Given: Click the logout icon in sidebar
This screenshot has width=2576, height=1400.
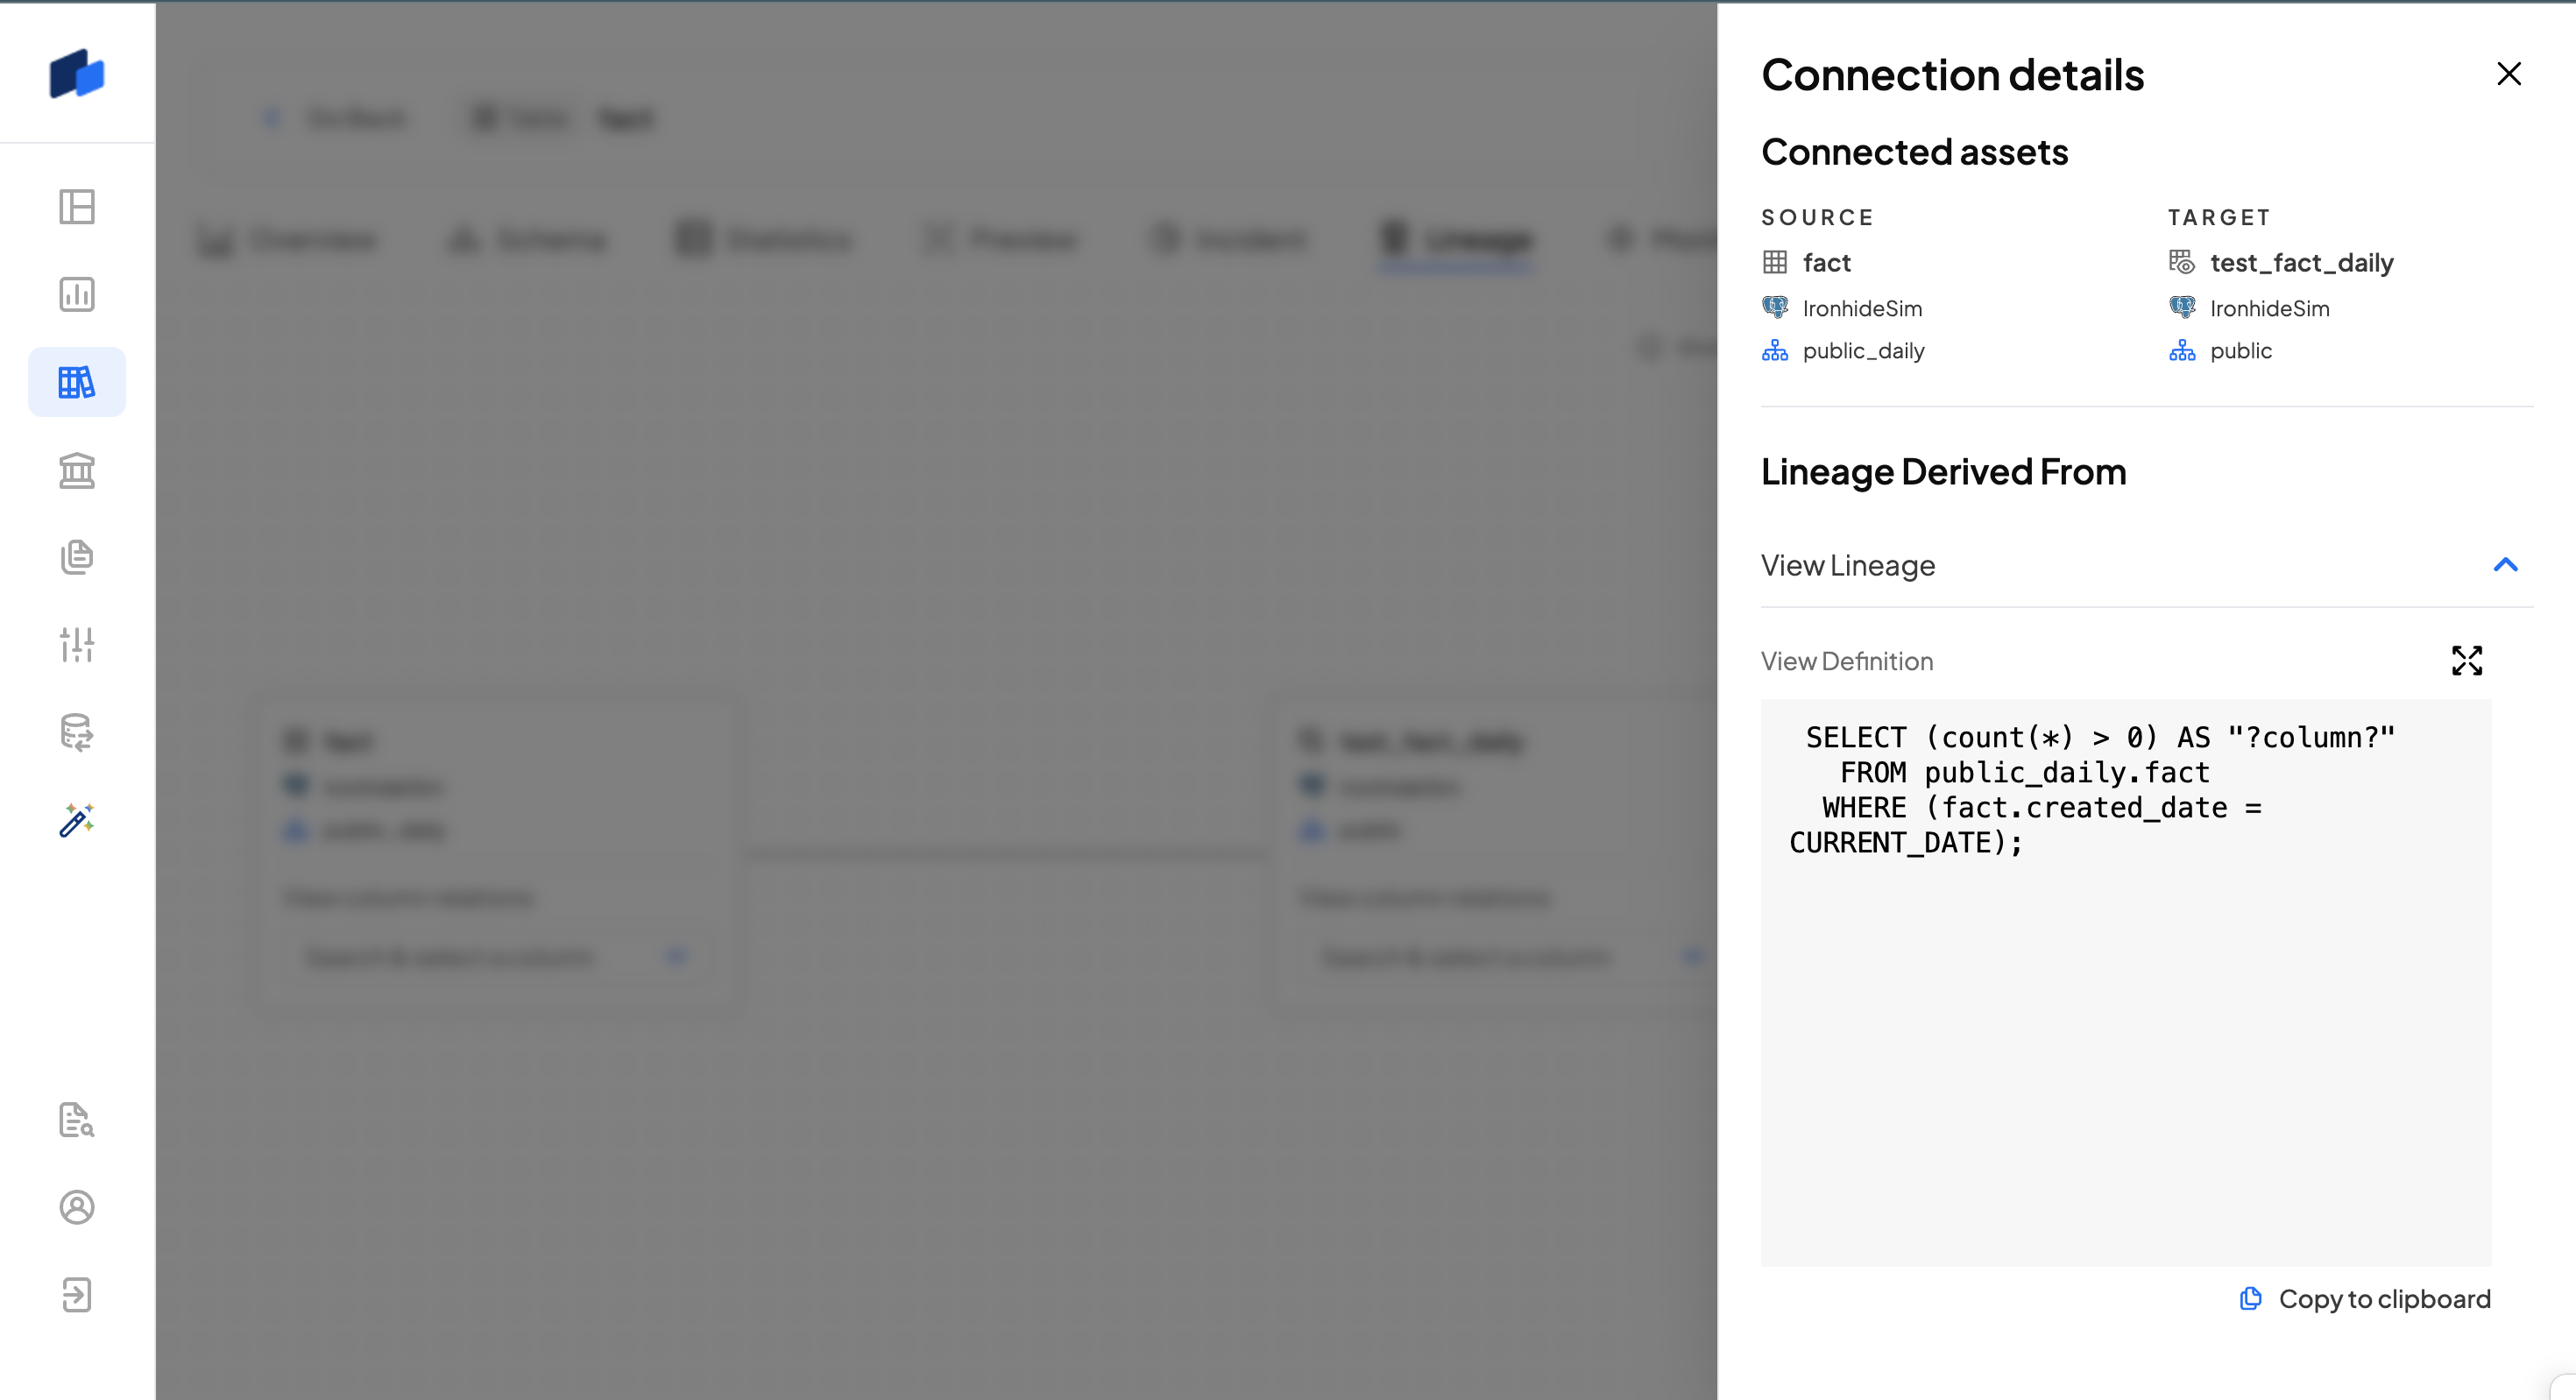Looking at the screenshot, I should pyautogui.click(x=77, y=1295).
